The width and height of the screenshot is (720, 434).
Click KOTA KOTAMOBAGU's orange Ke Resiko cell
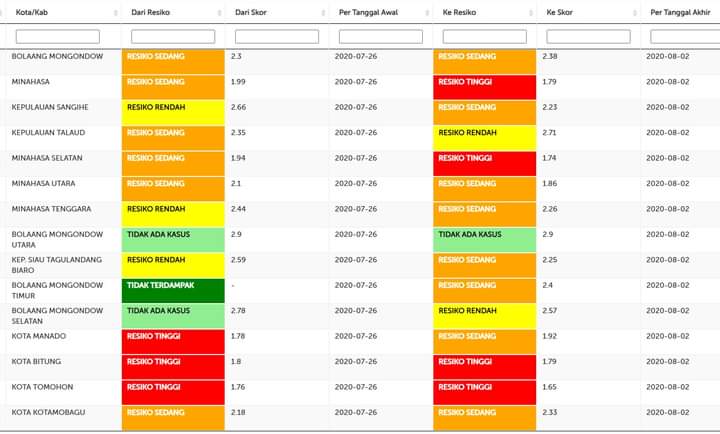pyautogui.click(x=484, y=418)
